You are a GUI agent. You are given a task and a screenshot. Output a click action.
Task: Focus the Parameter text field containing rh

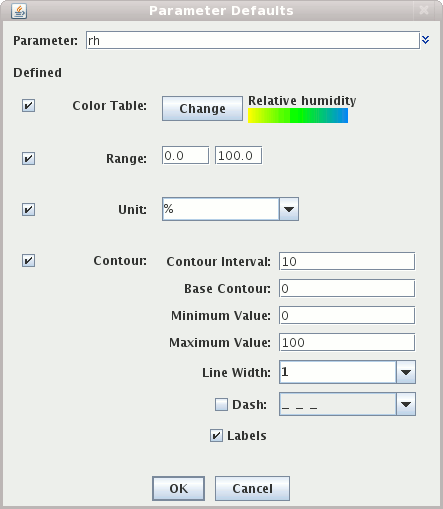[253, 40]
